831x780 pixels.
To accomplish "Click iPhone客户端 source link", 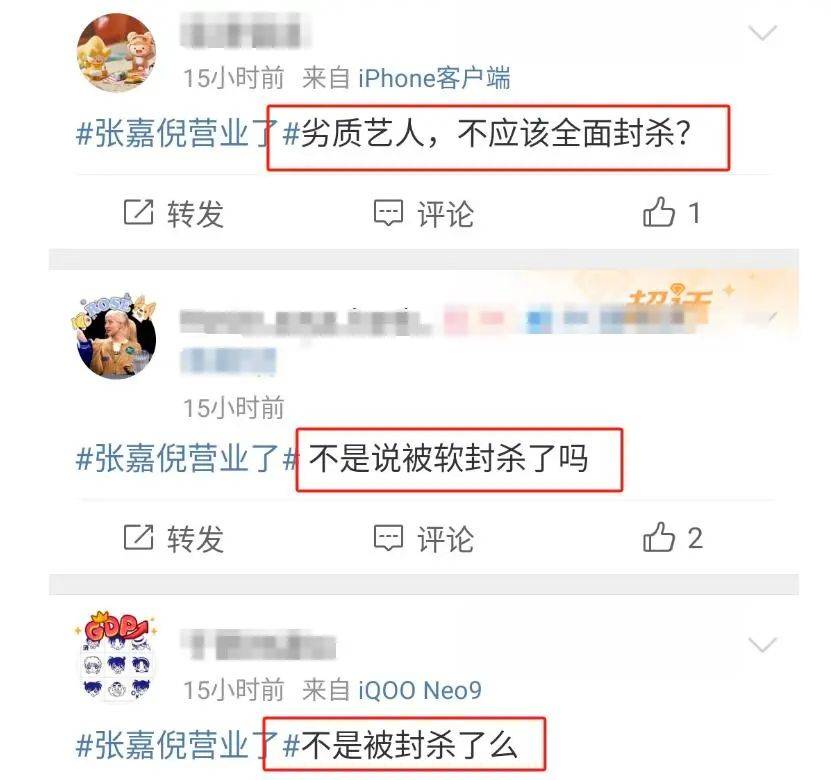I will click(x=434, y=78).
